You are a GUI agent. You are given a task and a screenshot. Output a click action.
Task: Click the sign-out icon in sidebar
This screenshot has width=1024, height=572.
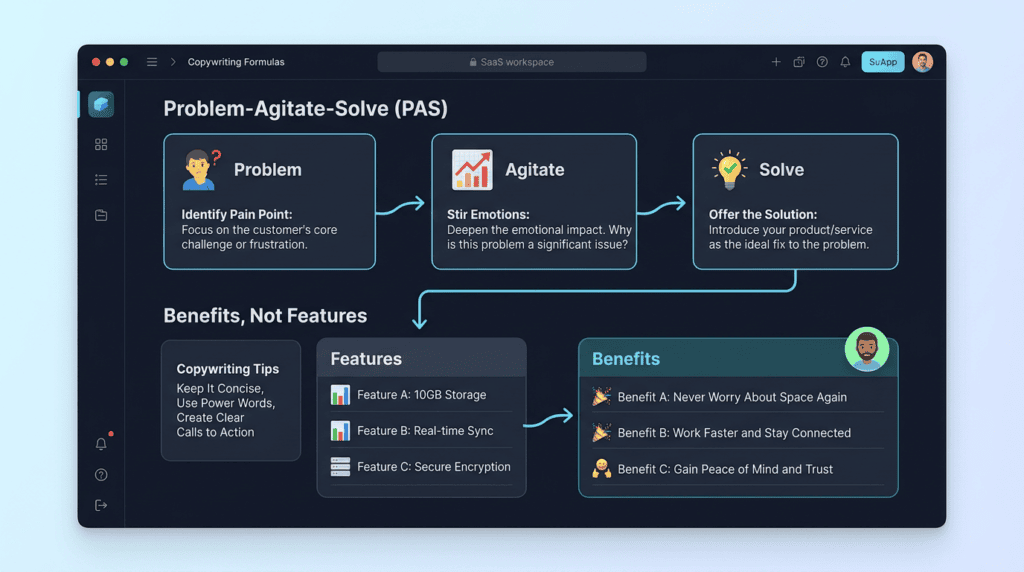tap(101, 505)
